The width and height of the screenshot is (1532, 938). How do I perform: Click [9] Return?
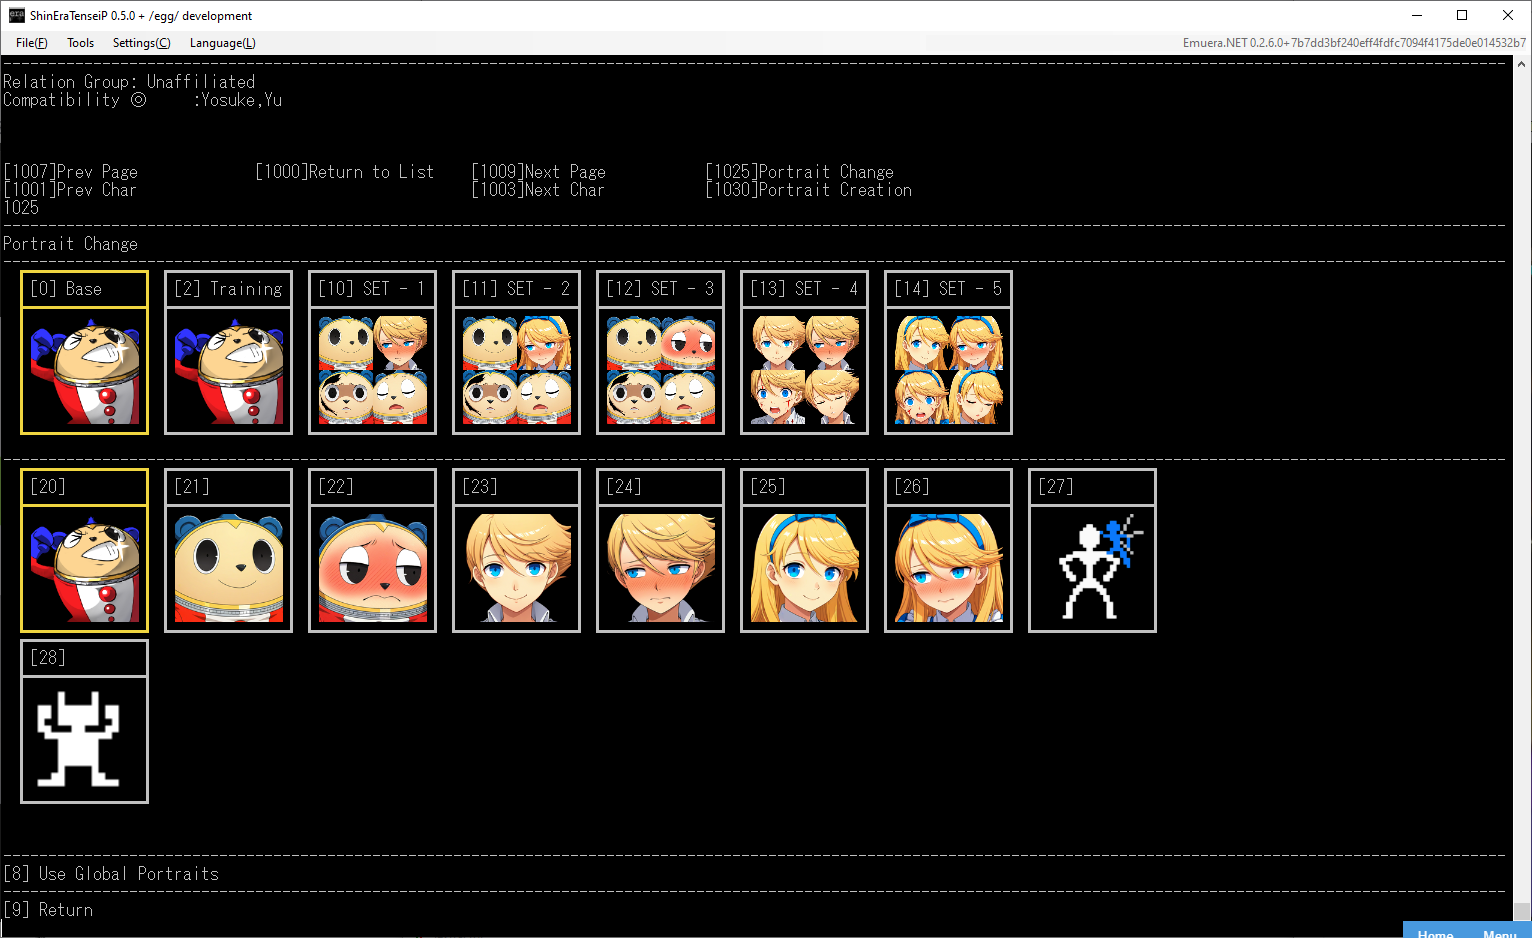[48, 910]
